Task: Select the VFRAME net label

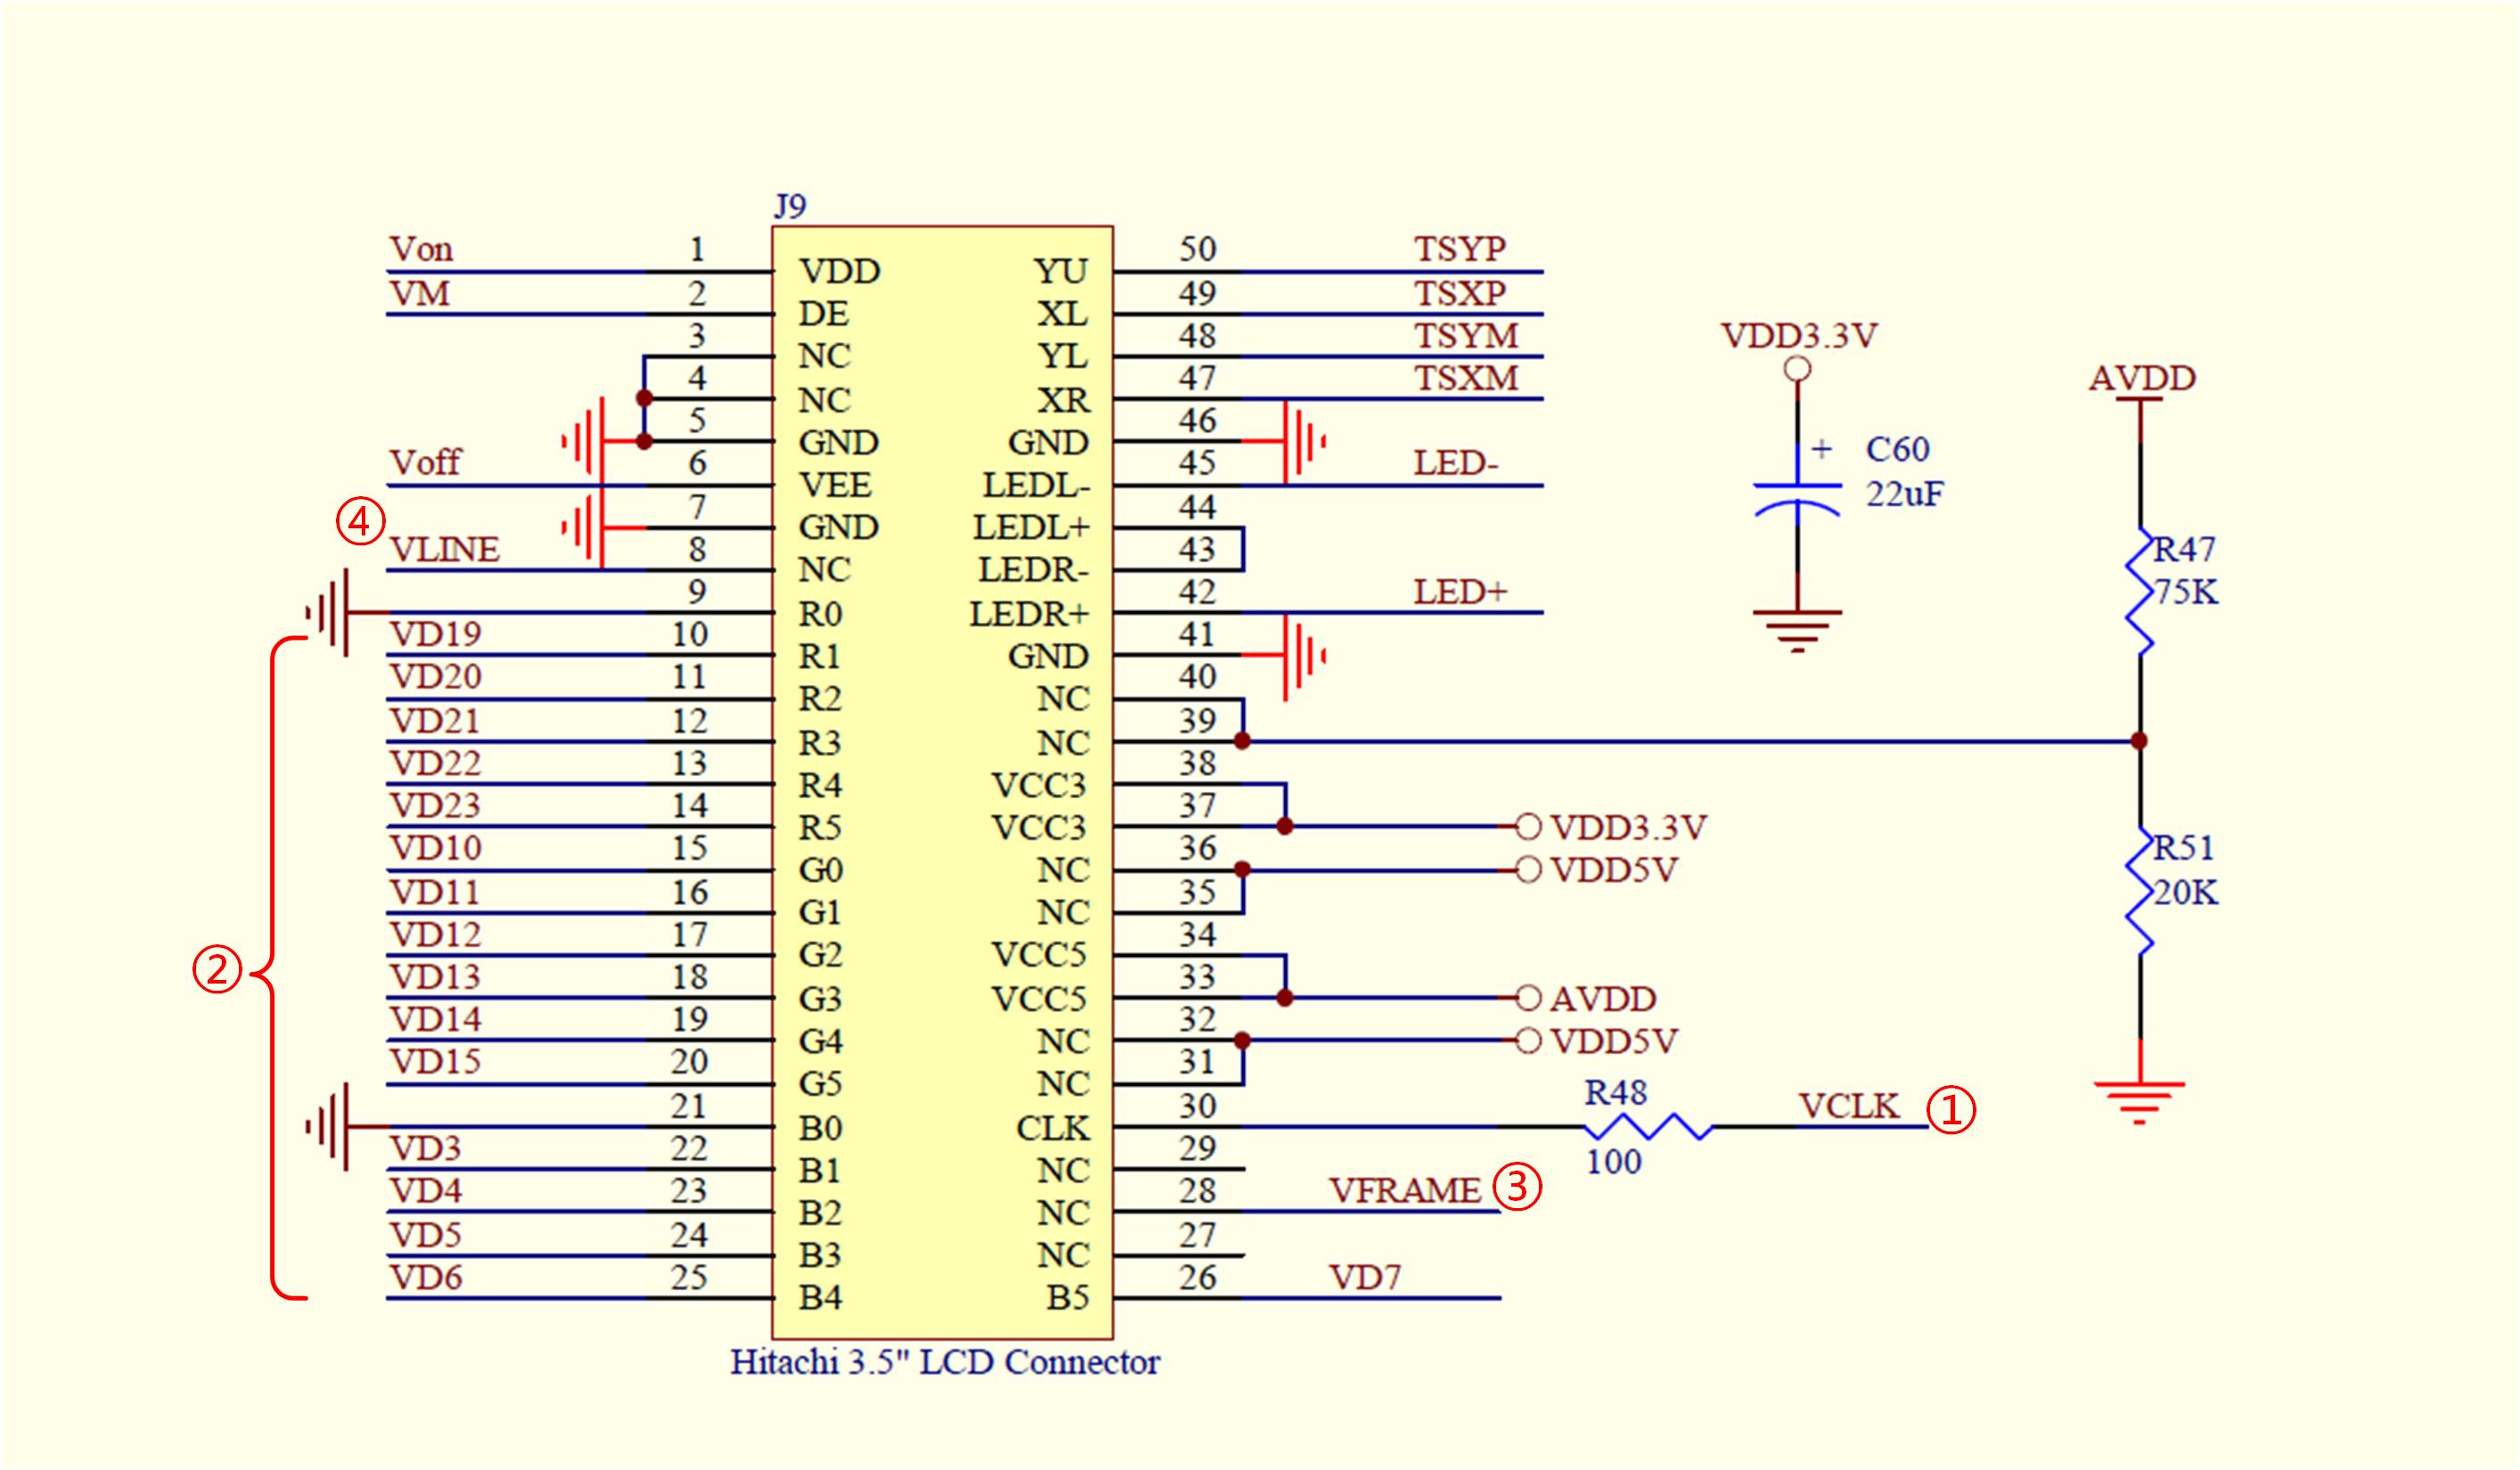Action: pos(1405,1191)
